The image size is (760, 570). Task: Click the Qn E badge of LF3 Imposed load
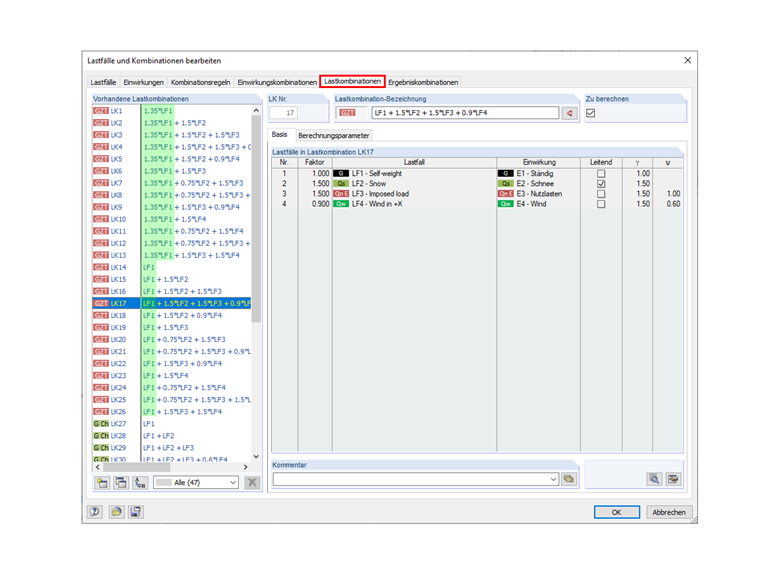(341, 194)
